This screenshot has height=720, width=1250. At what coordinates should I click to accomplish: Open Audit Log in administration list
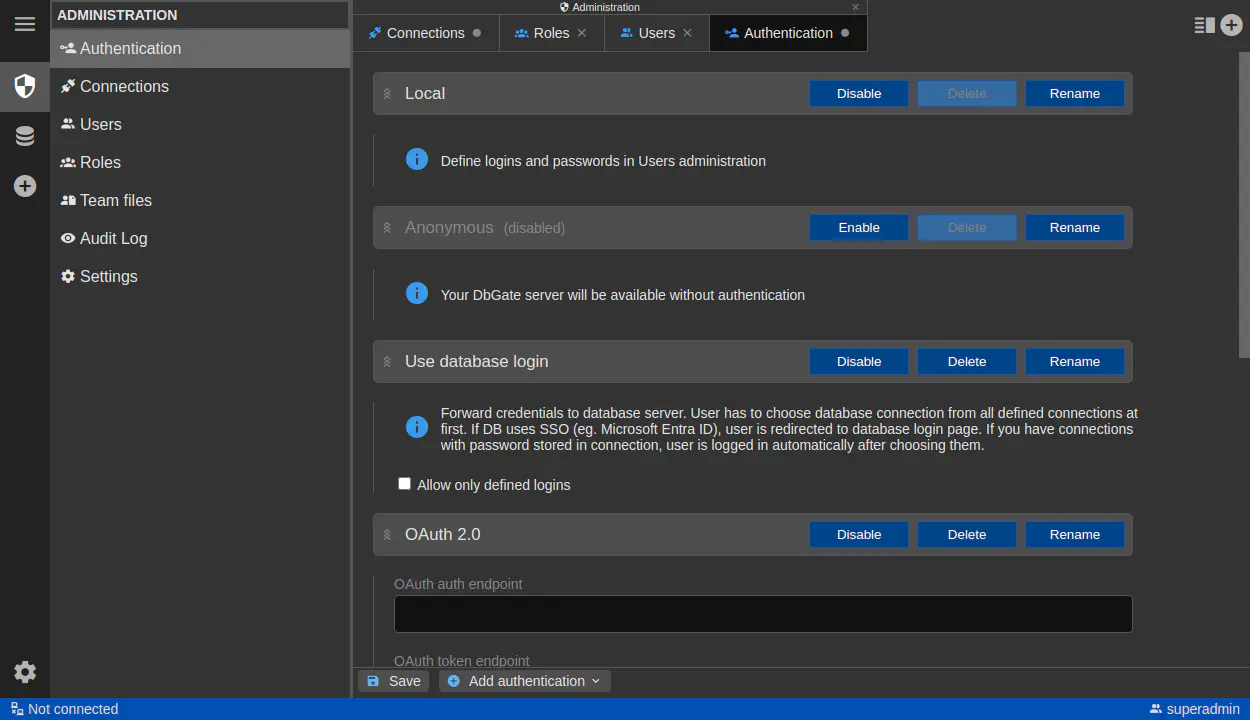113,238
